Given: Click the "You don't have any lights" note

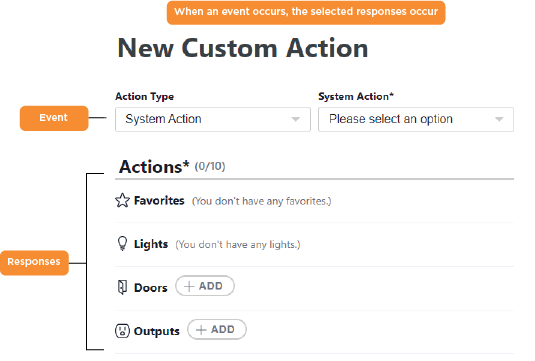Looking at the screenshot, I should (237, 245).
